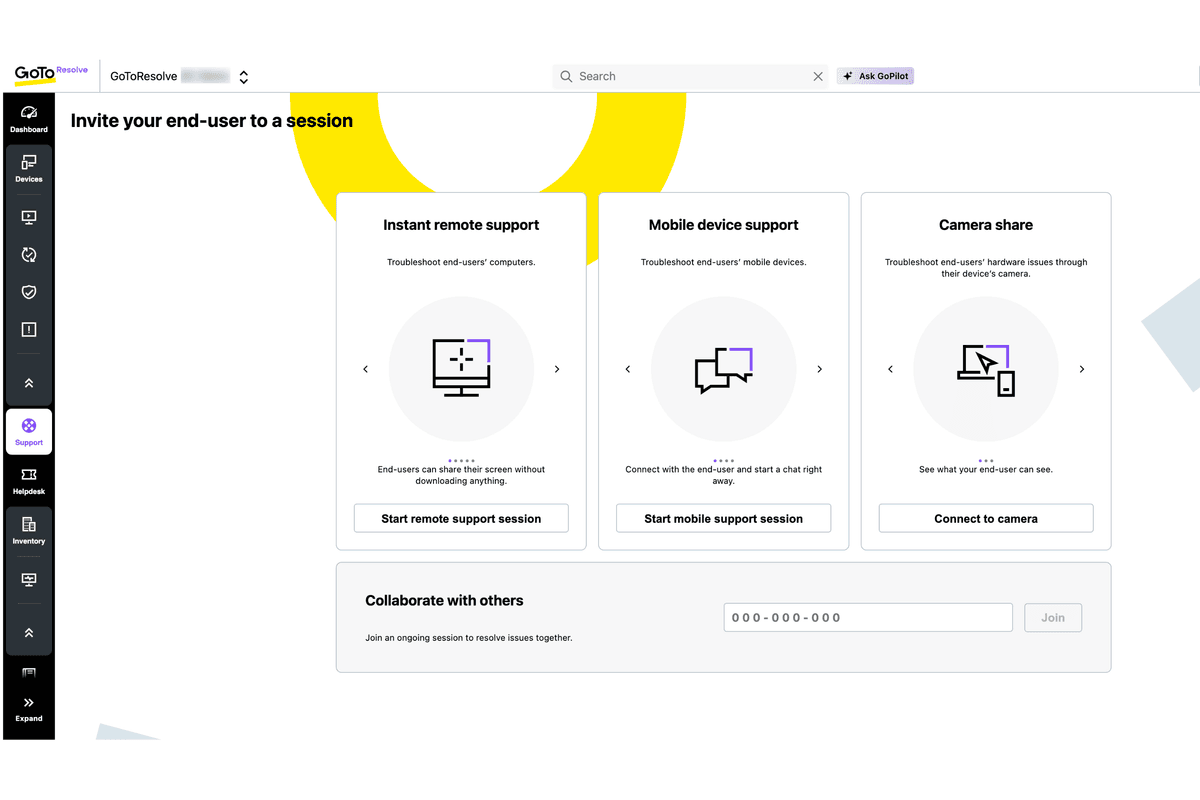Open Ask GoPilot assistant
The width and height of the screenshot is (1200, 800).
tap(875, 76)
